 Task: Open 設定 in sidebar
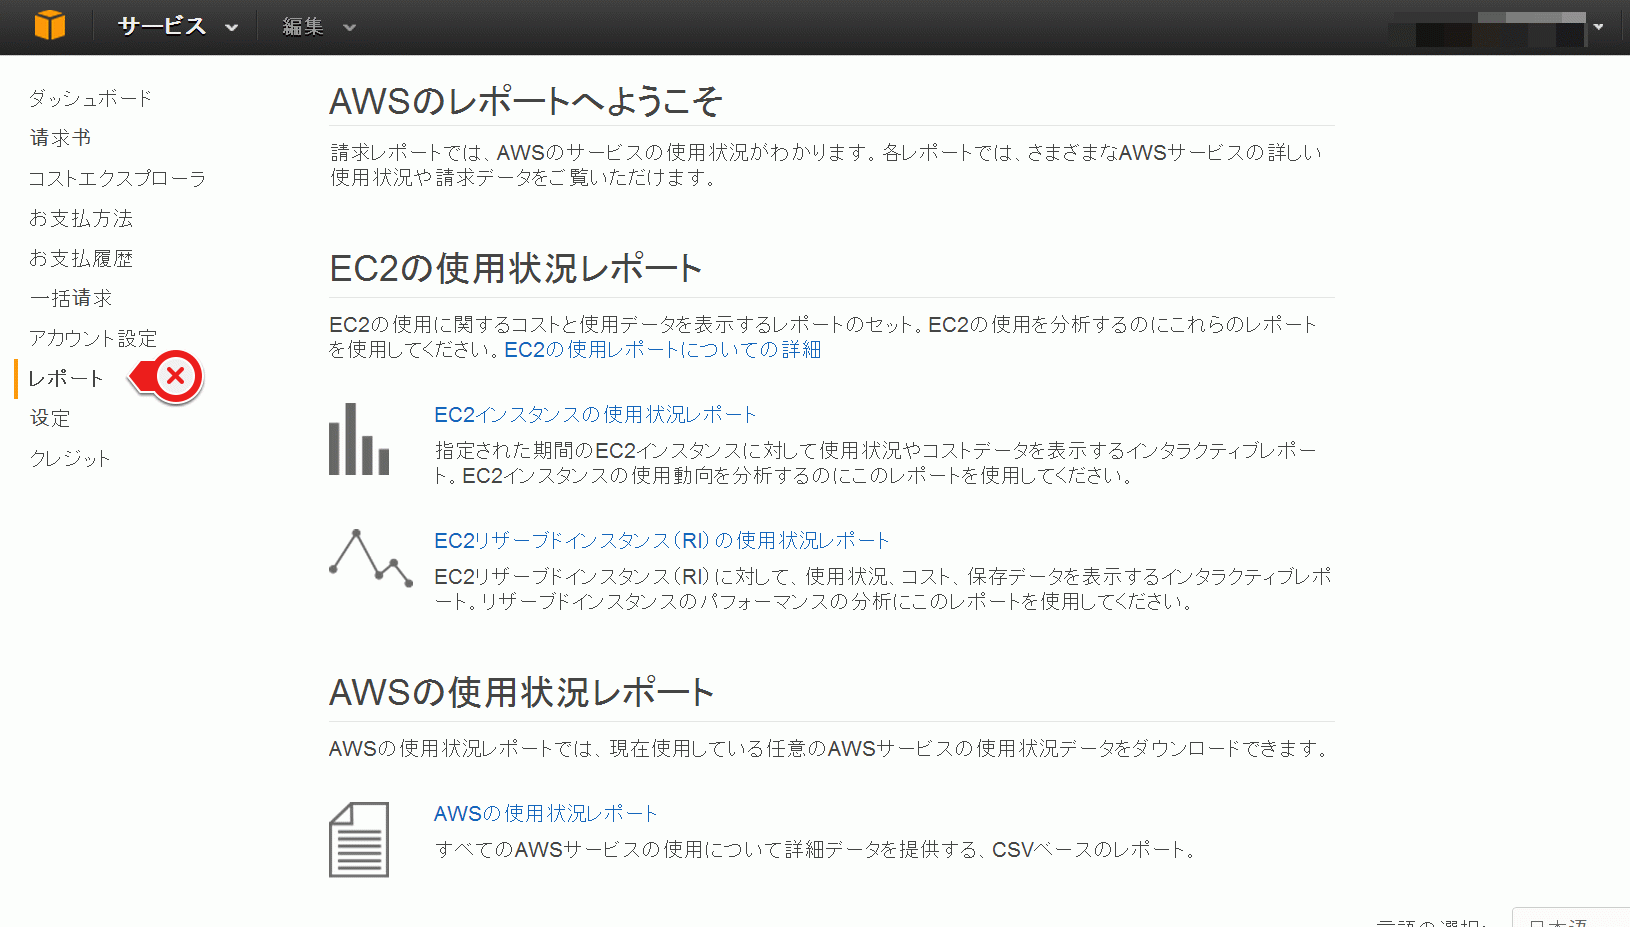[50, 418]
